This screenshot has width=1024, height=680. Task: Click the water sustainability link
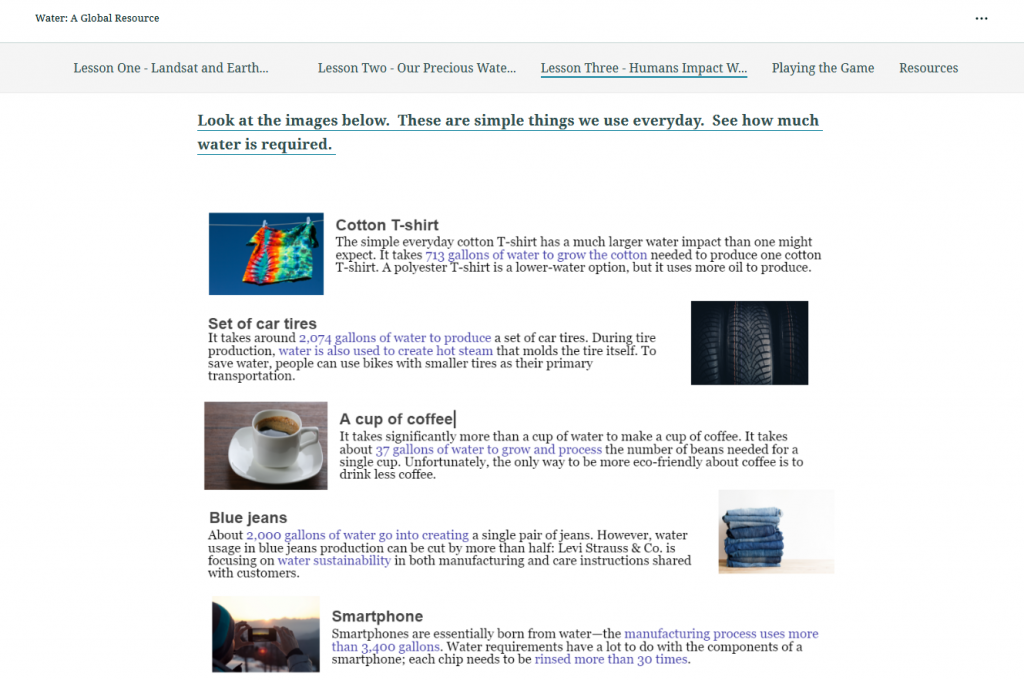334,561
